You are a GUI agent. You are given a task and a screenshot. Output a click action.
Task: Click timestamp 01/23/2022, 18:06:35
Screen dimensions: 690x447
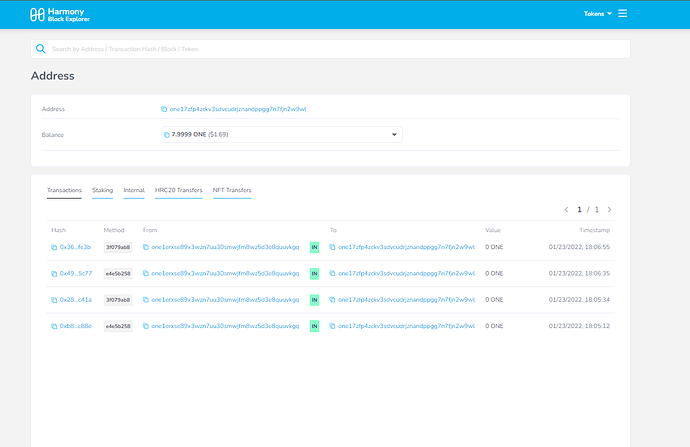click(x=579, y=274)
